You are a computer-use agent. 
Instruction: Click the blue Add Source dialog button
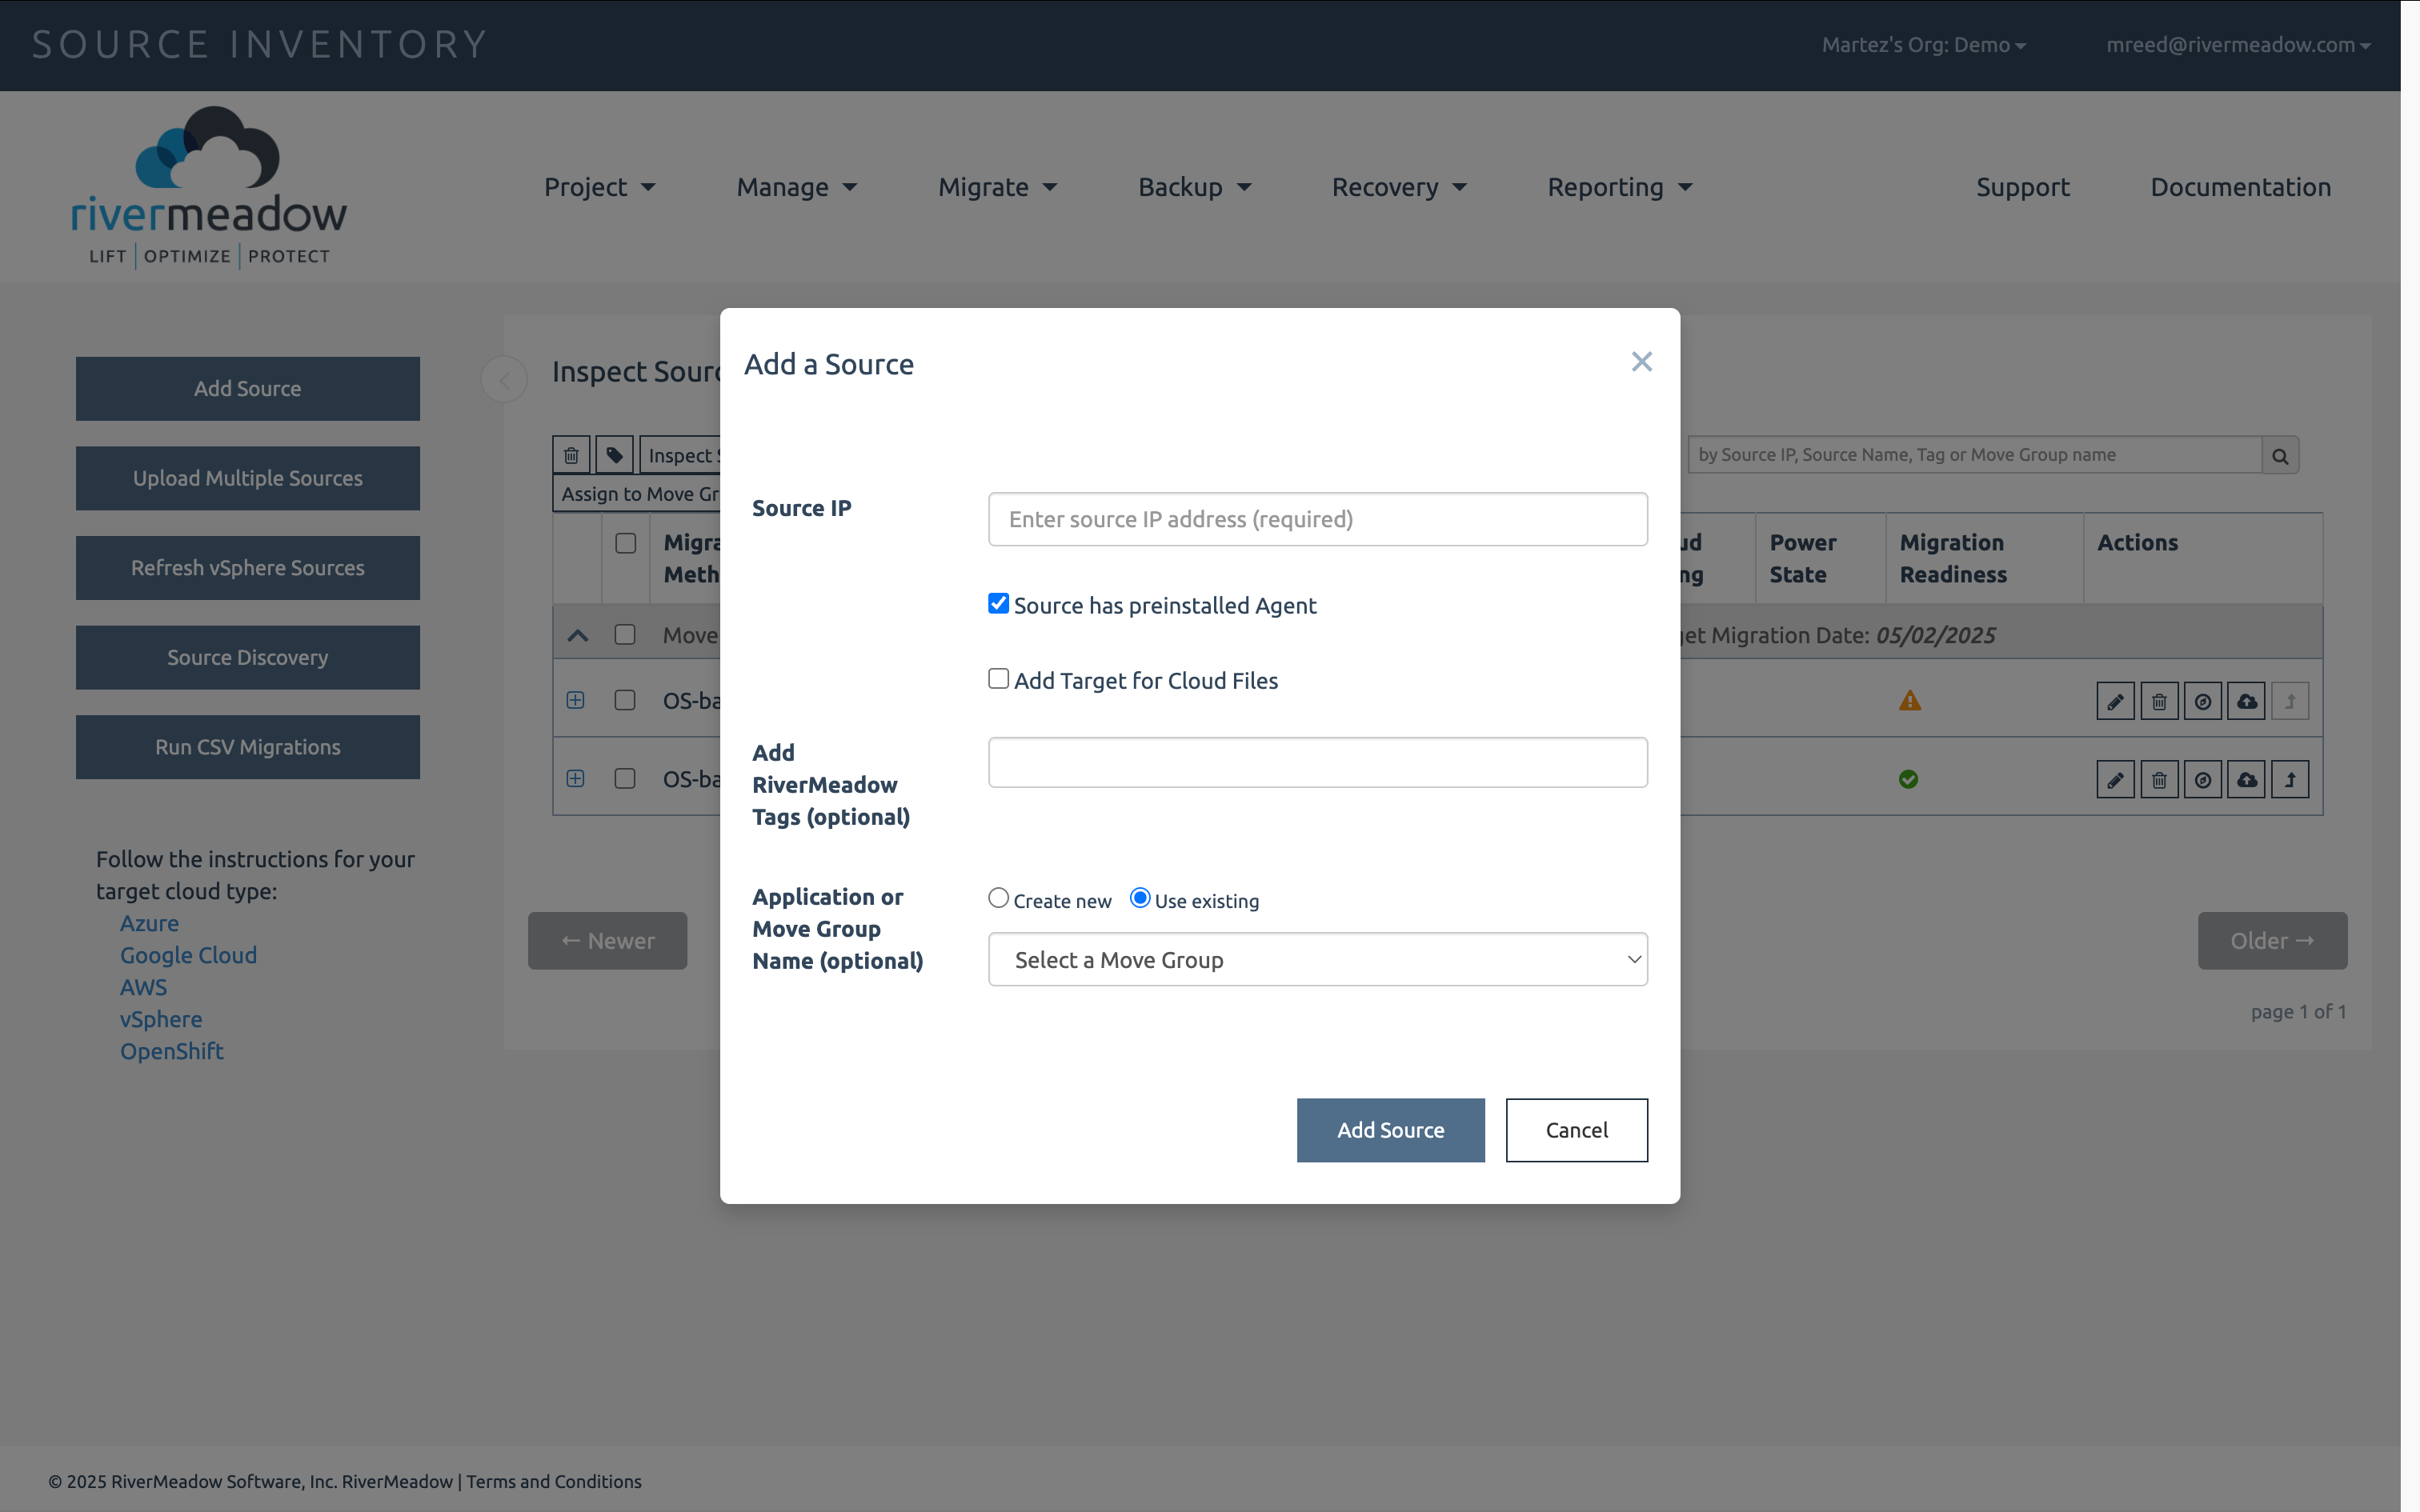pos(1390,1130)
